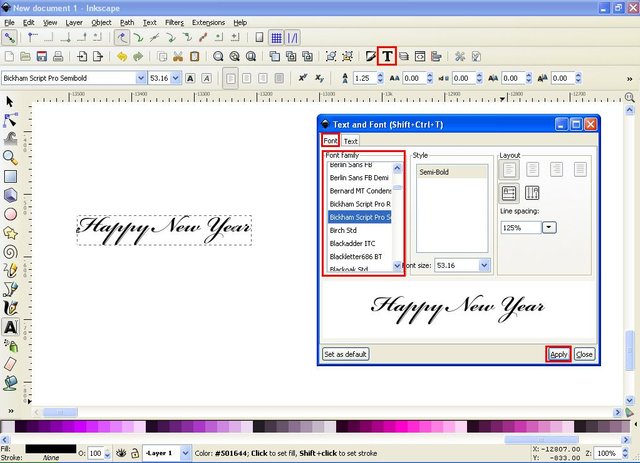Set left alignment in dialog Layout
This screenshot has height=463, width=640.
tap(509, 169)
